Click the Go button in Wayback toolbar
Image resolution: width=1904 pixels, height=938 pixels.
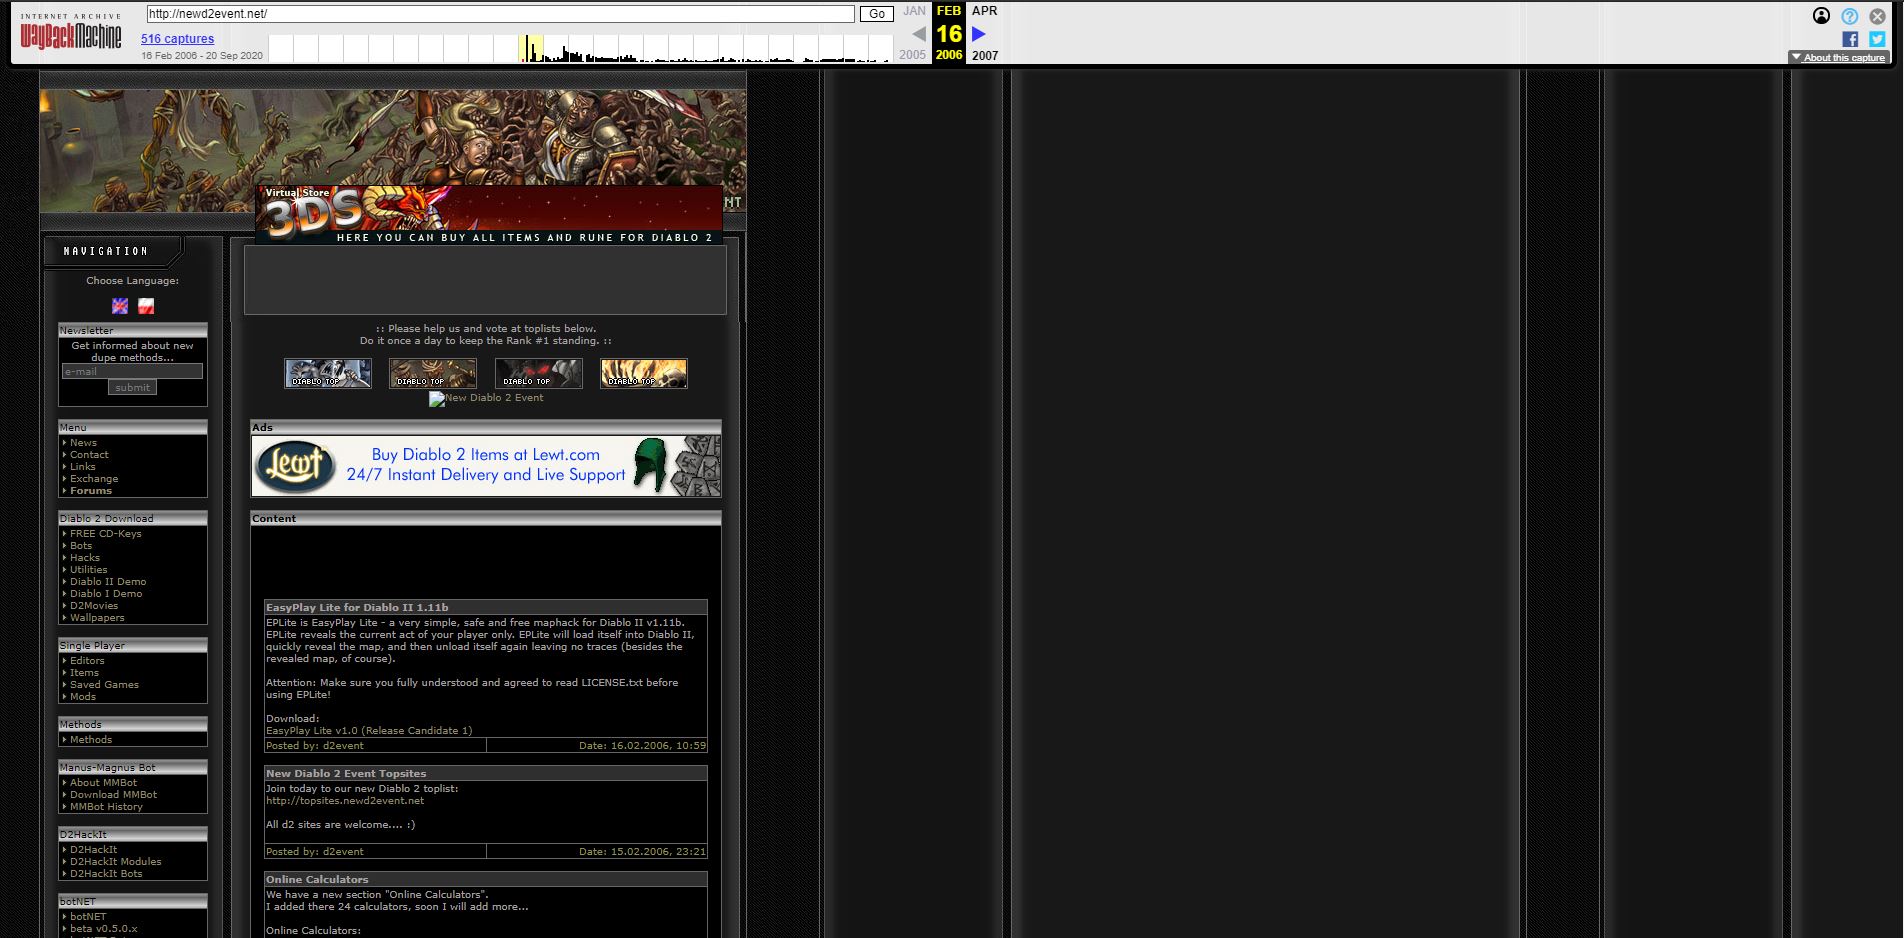point(877,14)
